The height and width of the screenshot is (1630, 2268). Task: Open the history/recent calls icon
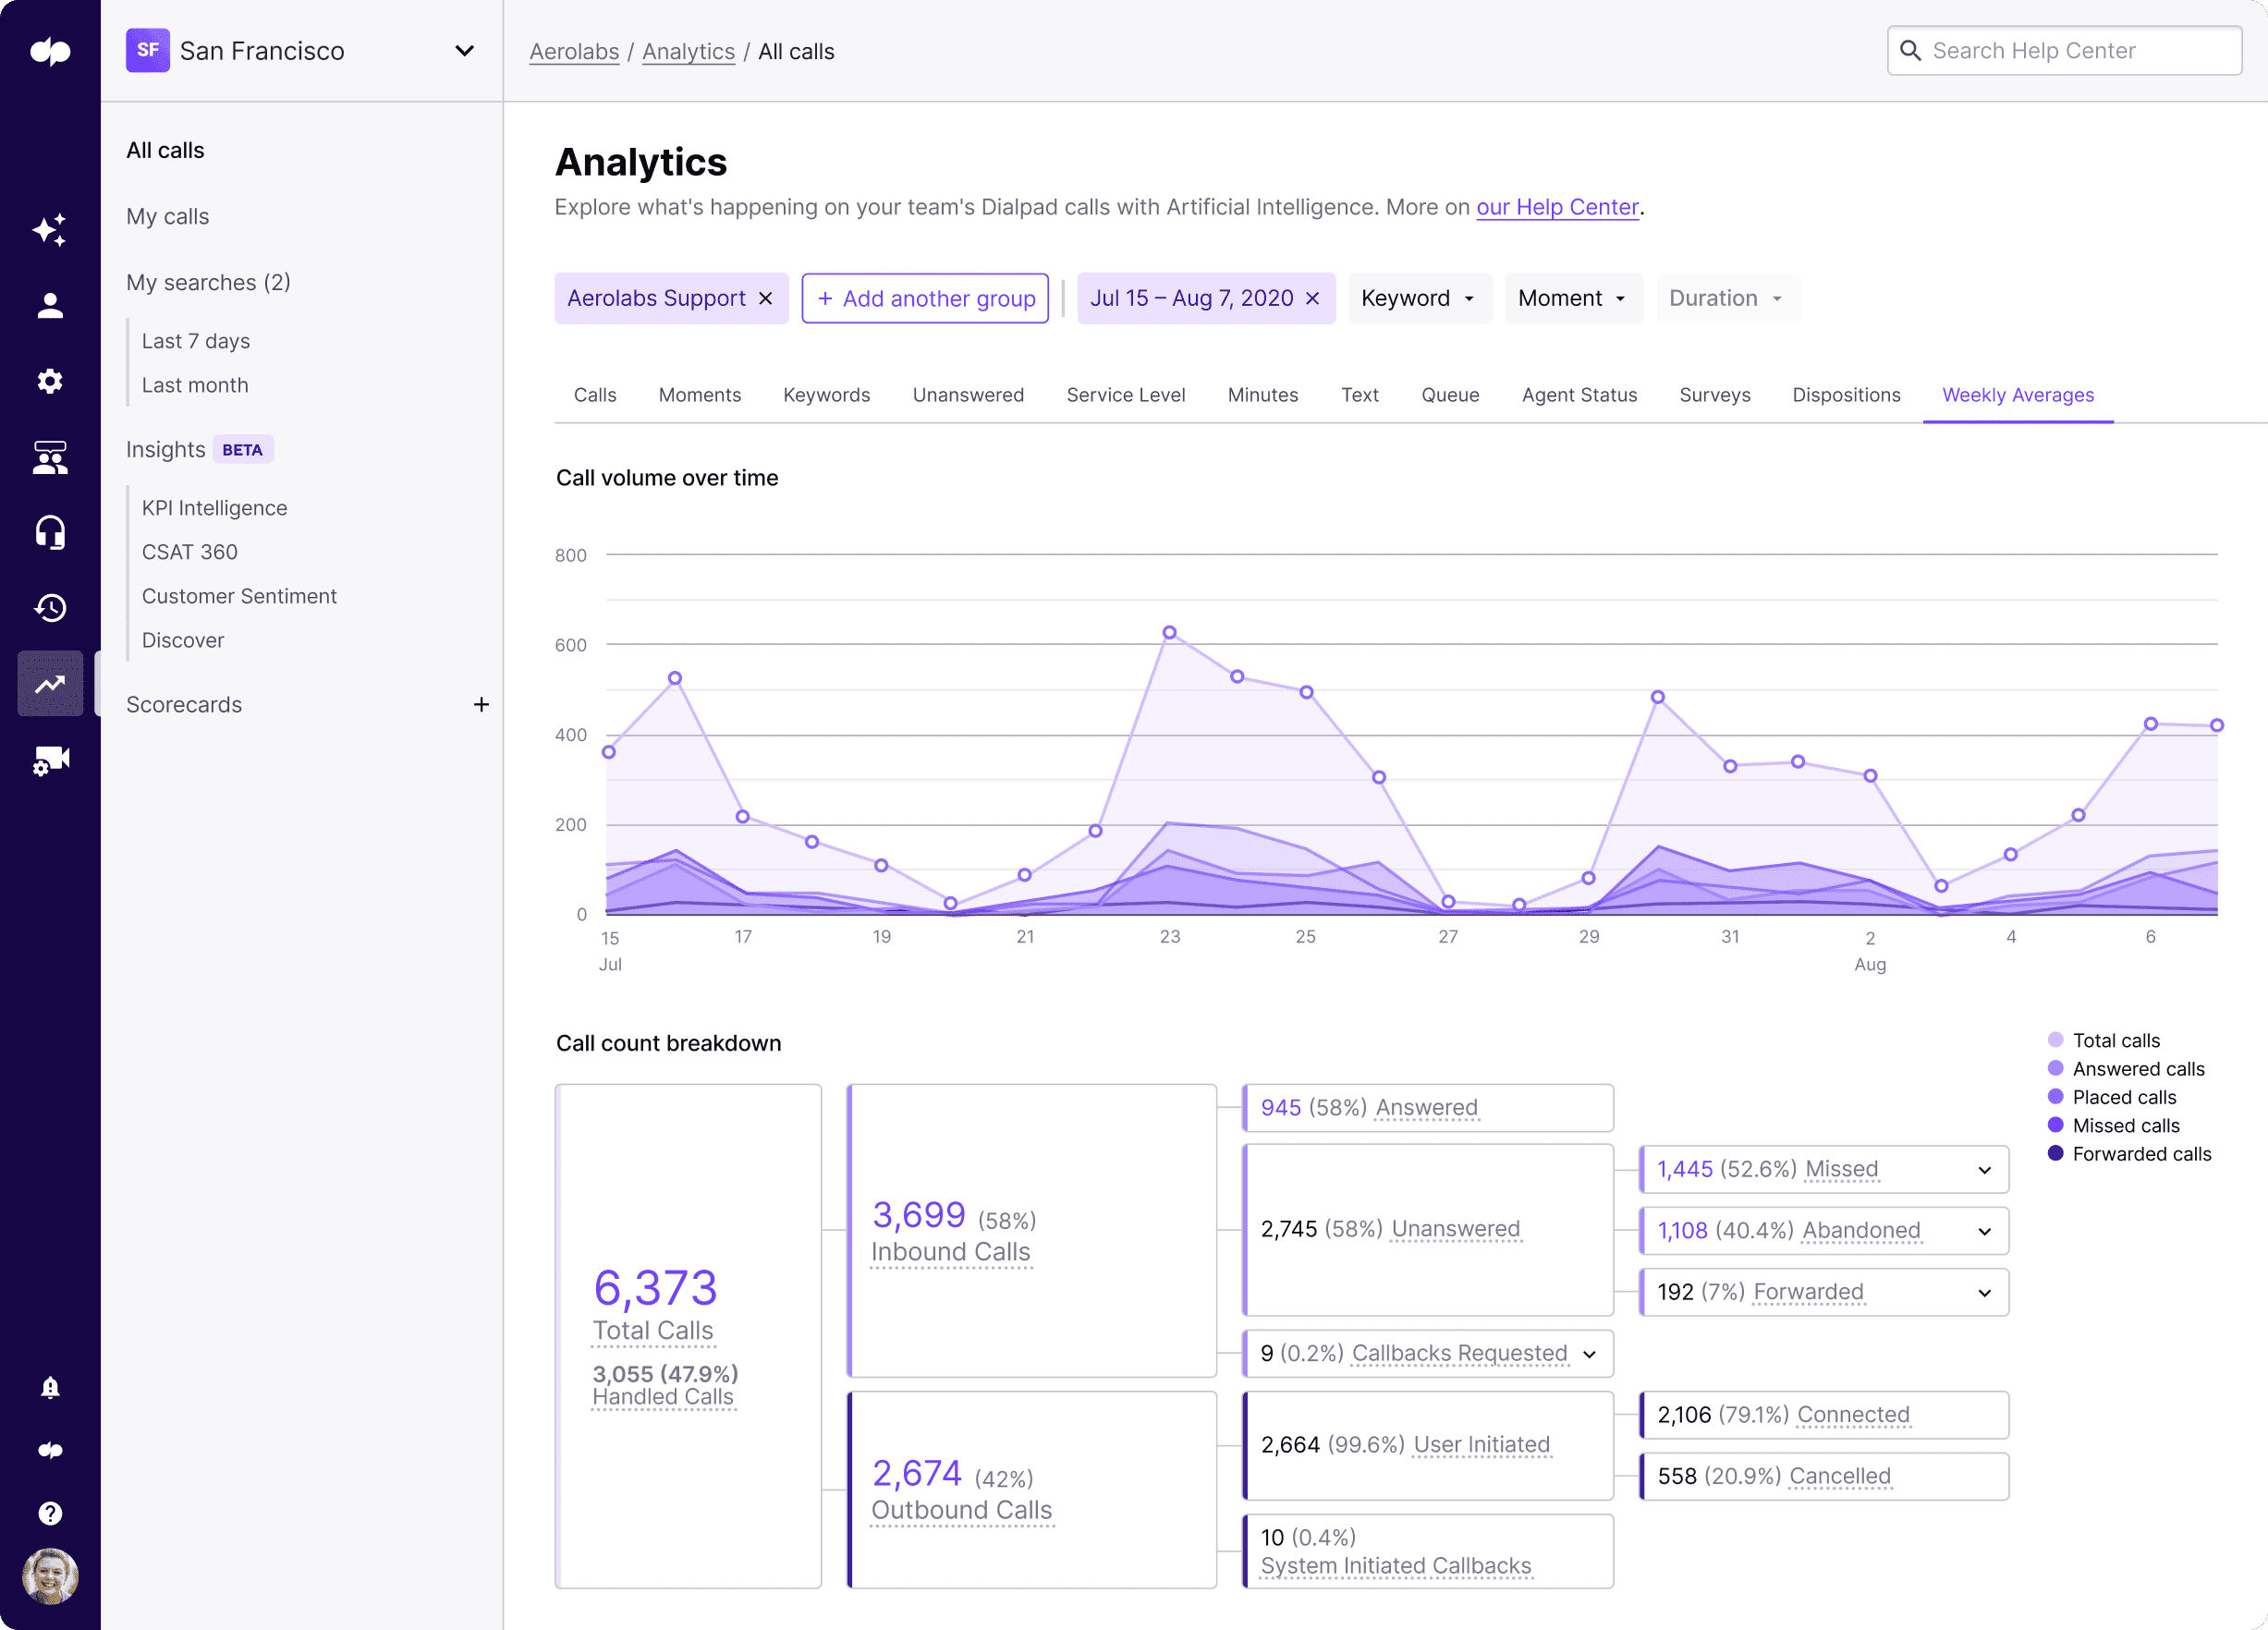click(51, 605)
